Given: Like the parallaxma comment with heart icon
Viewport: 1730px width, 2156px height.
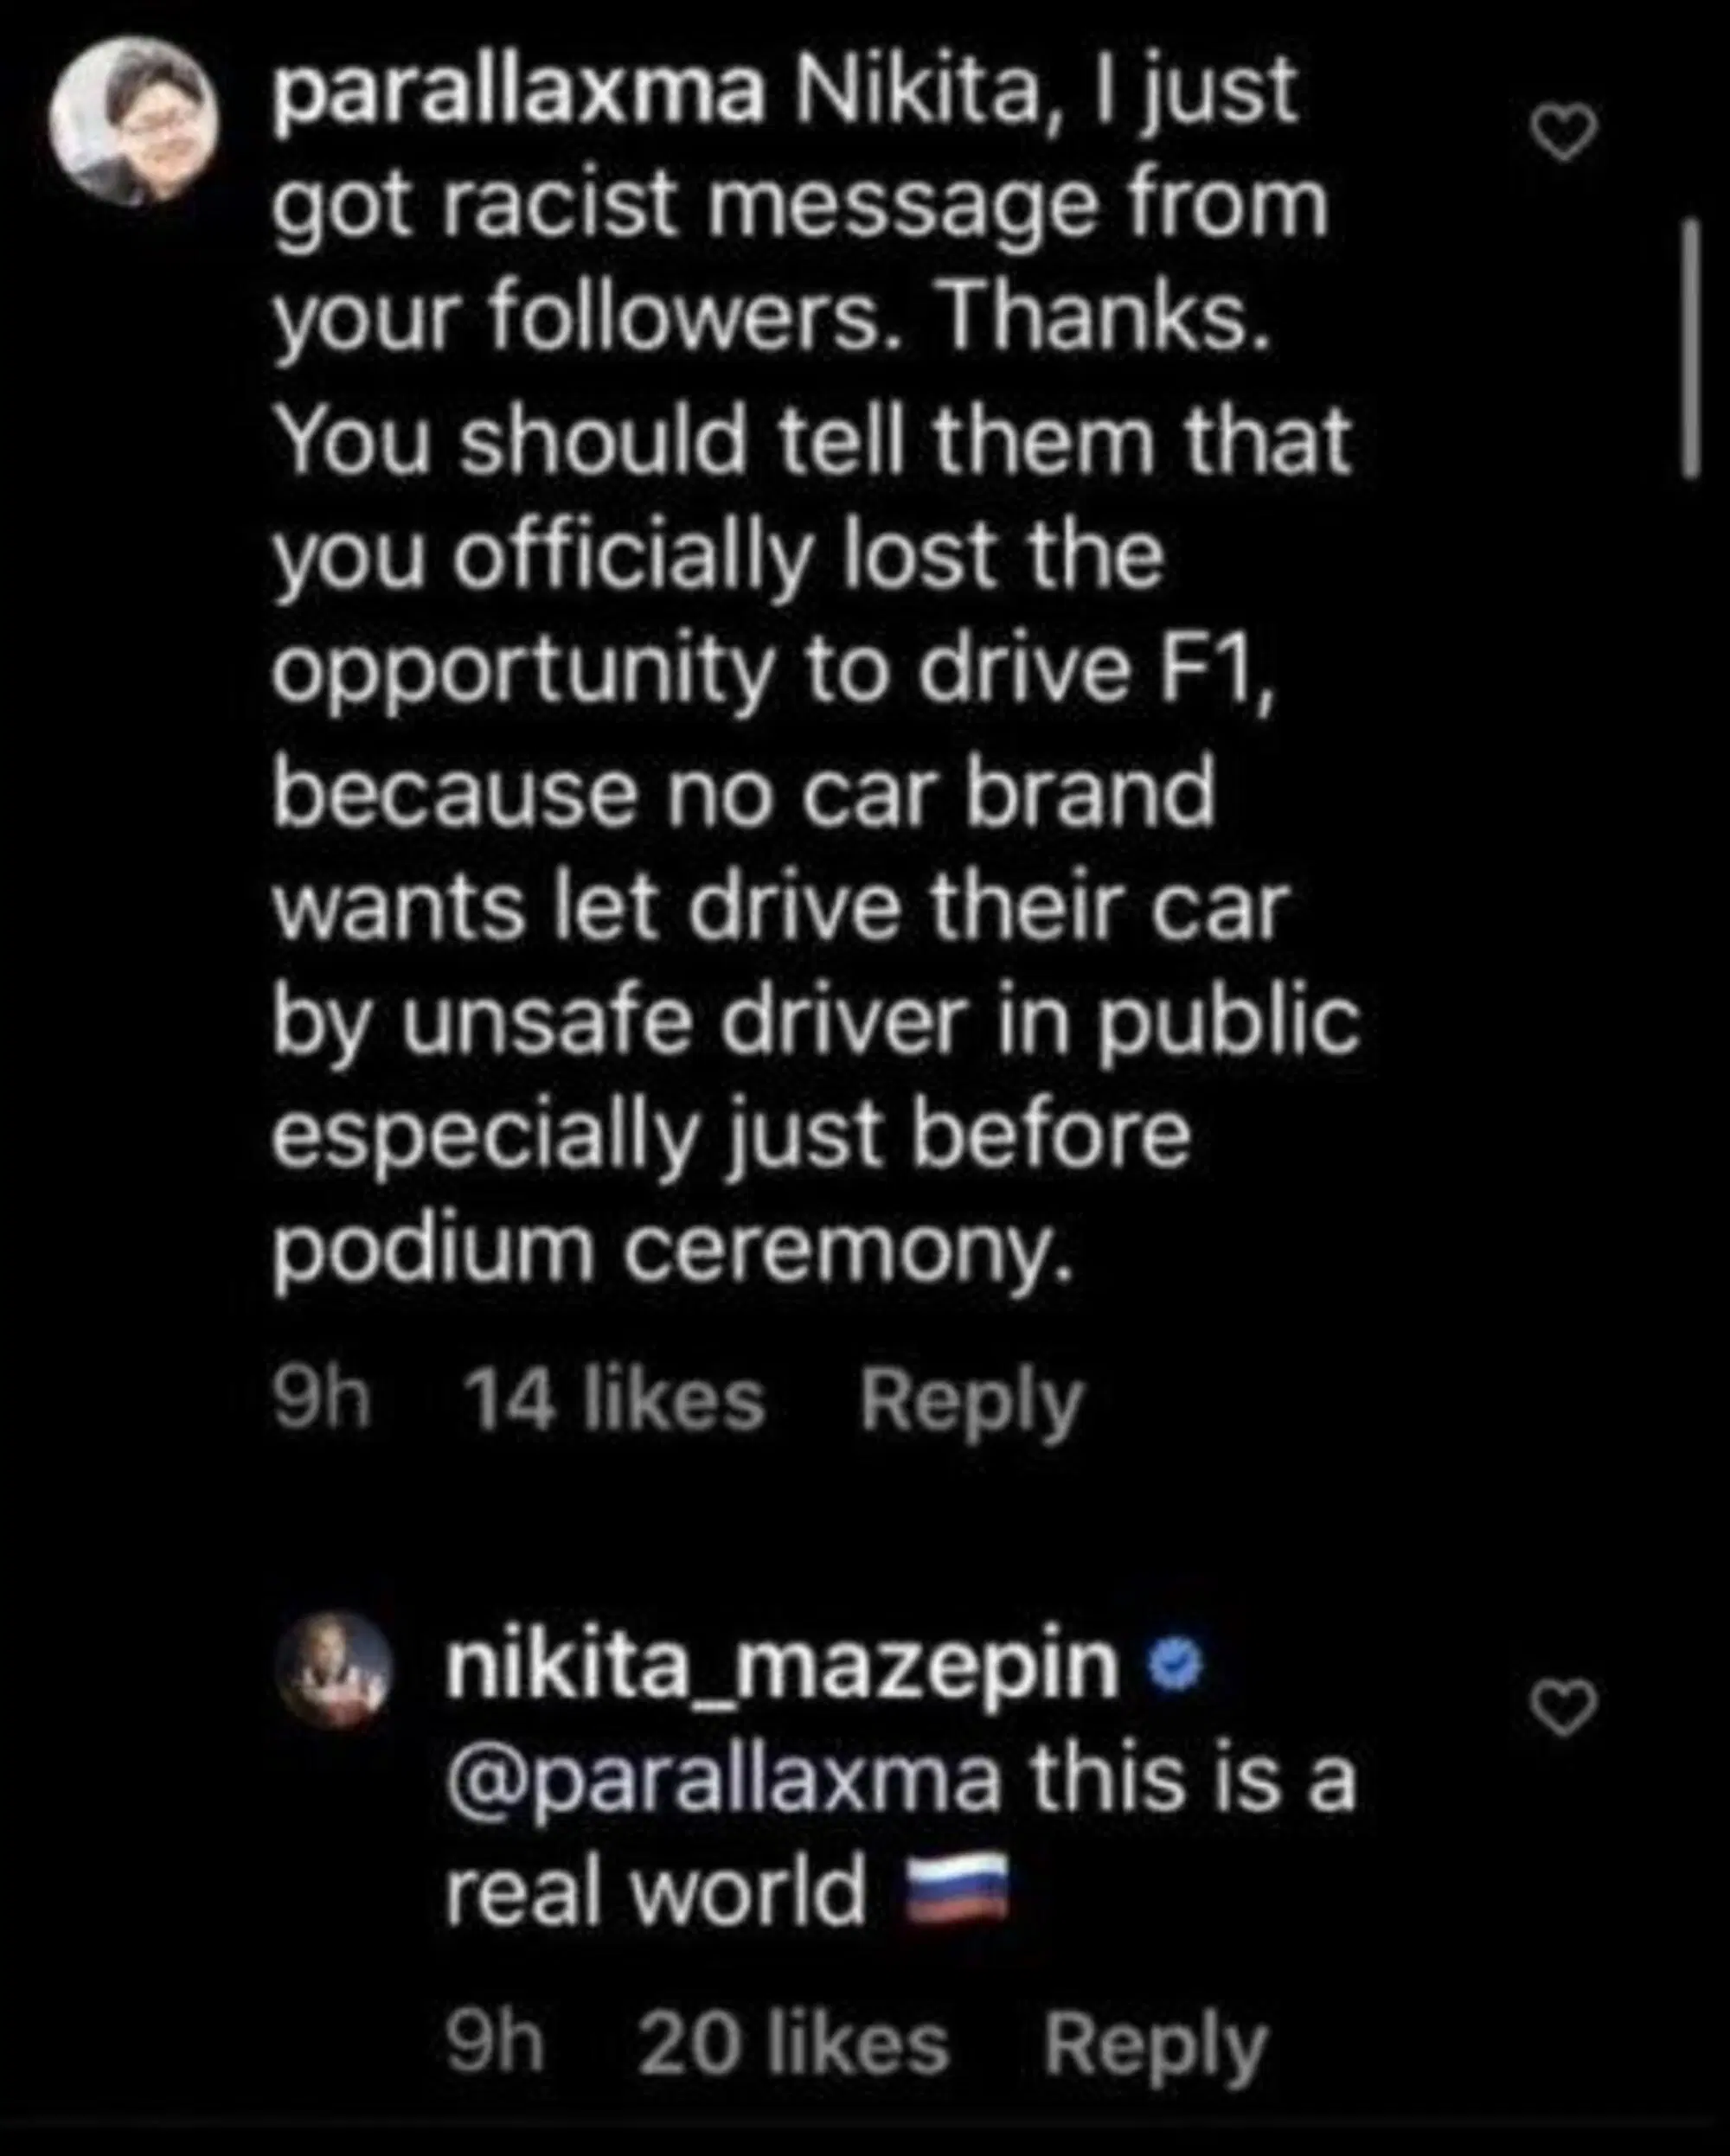Looking at the screenshot, I should click(x=1565, y=134).
